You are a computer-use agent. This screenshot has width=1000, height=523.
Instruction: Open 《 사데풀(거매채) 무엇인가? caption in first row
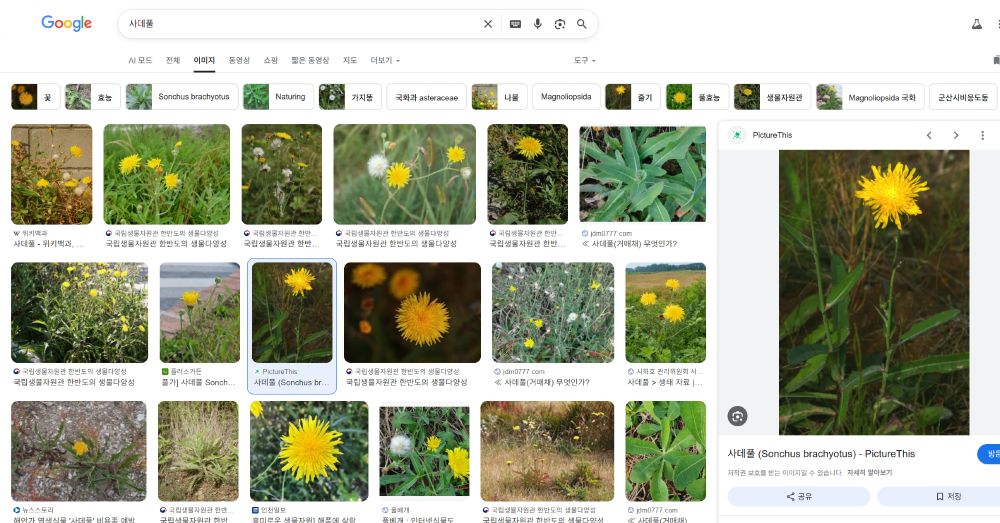click(x=629, y=244)
